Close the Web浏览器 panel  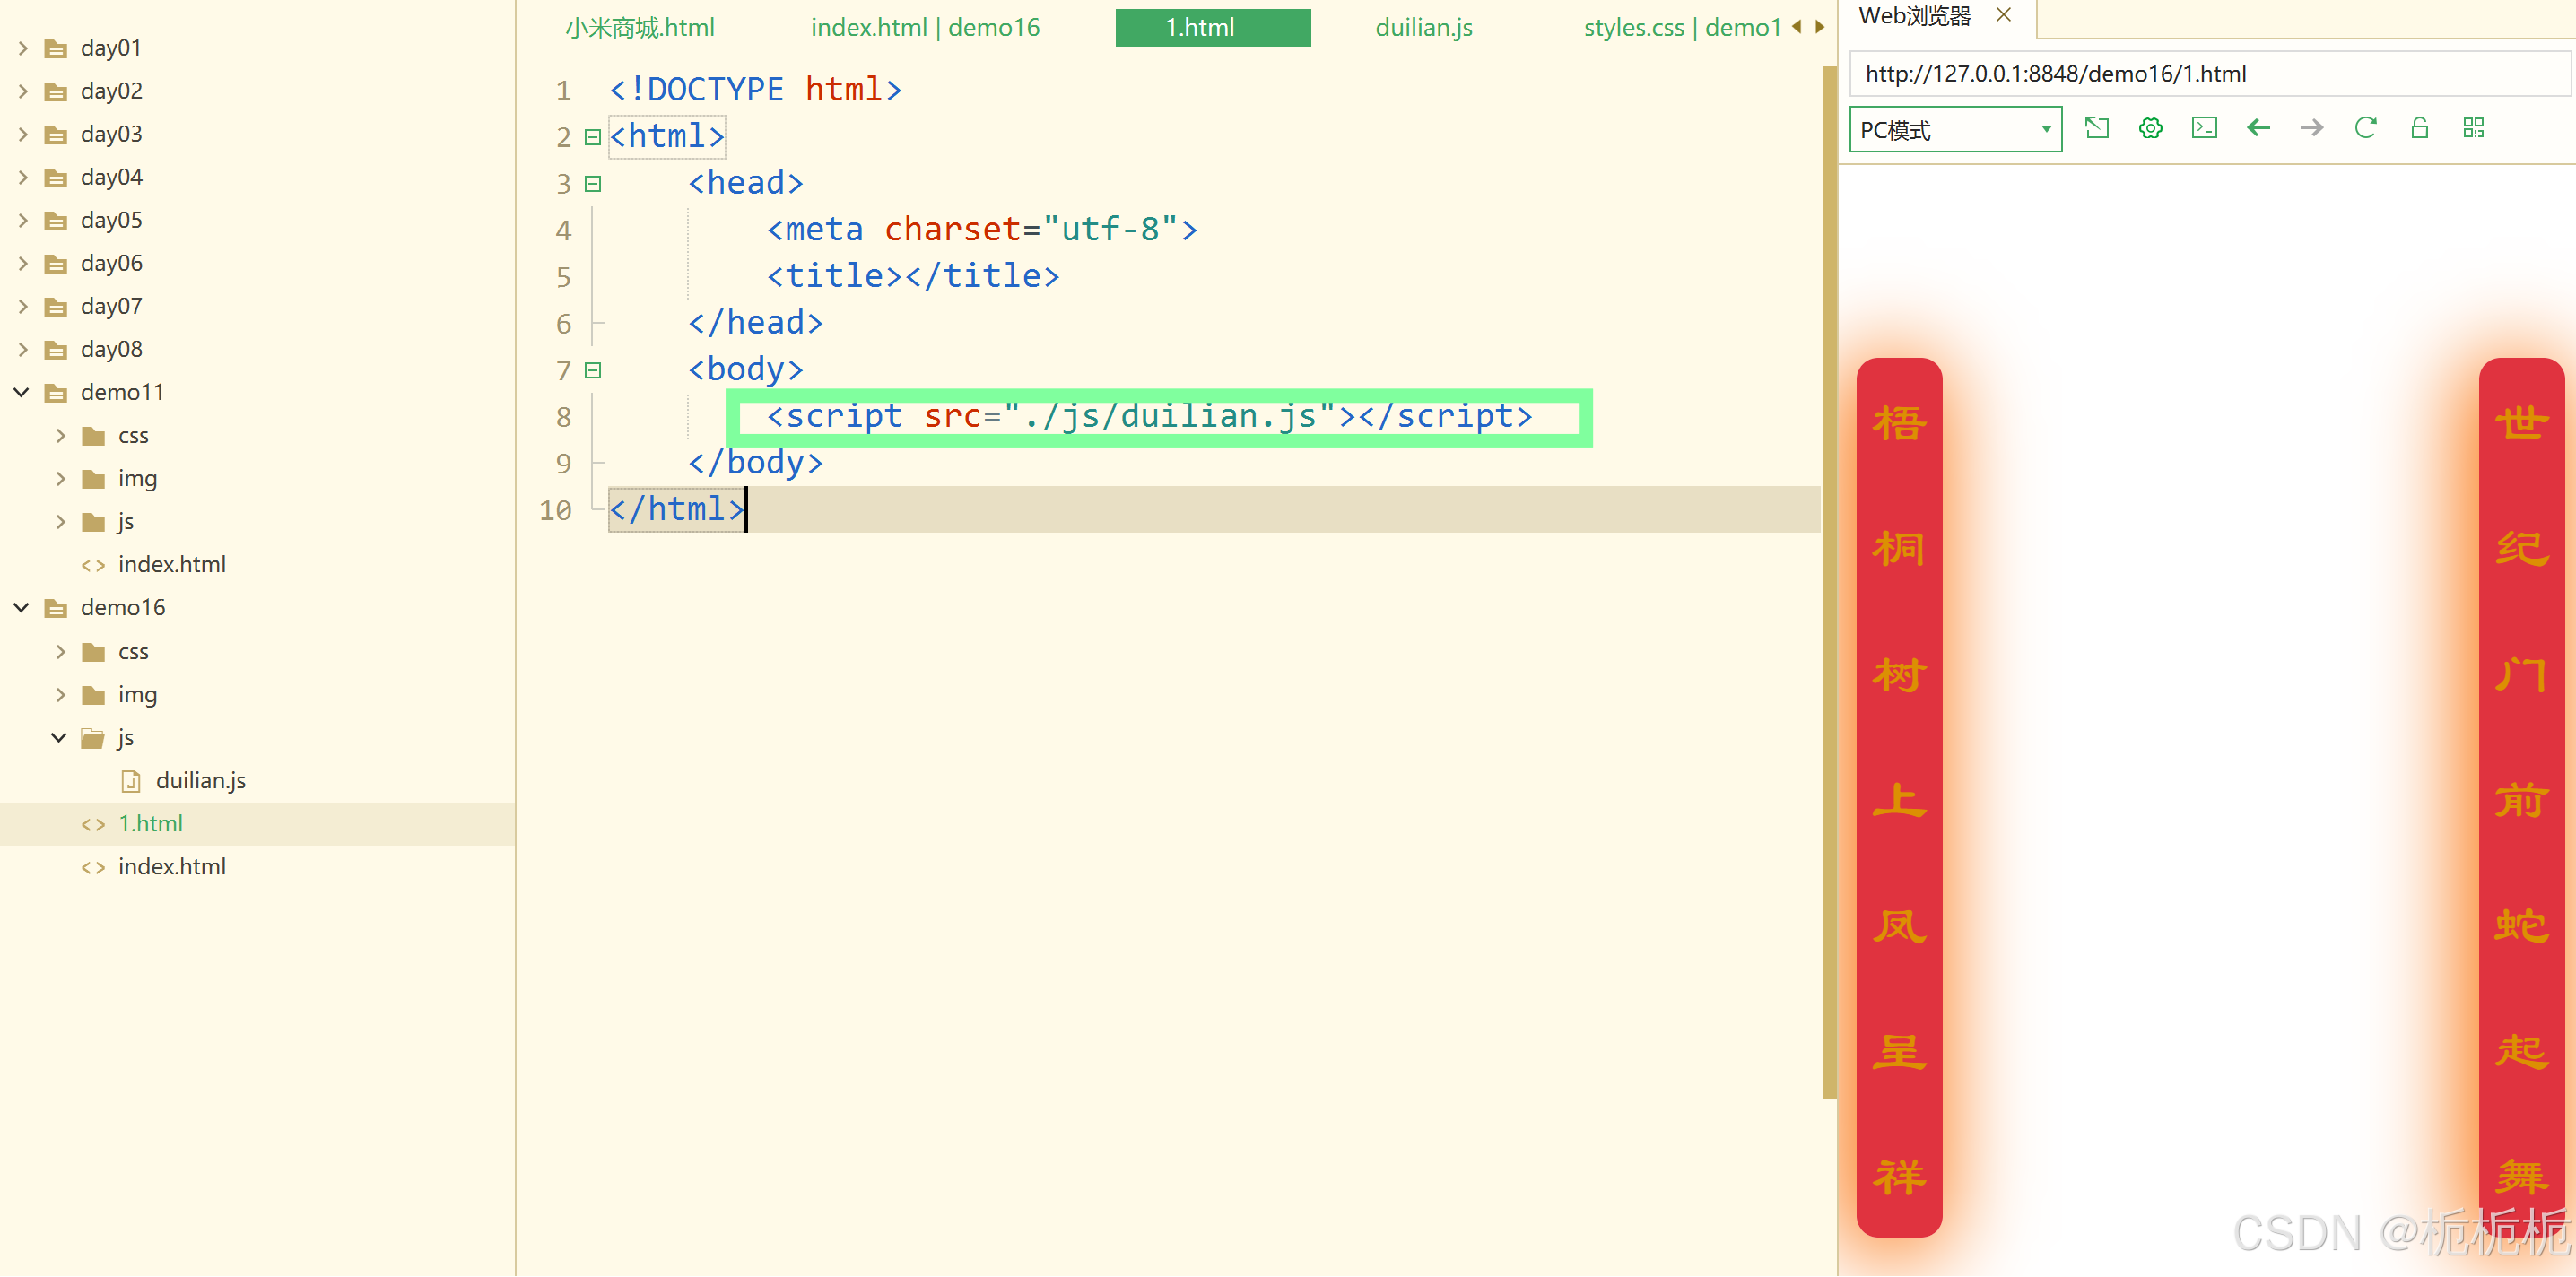(x=2003, y=15)
